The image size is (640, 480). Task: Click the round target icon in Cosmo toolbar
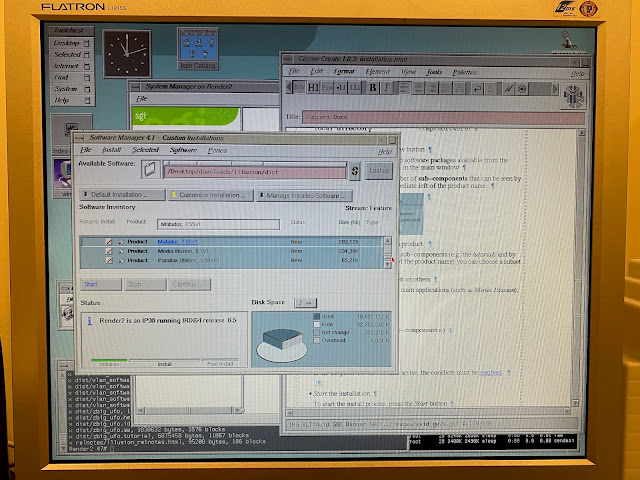522,89
